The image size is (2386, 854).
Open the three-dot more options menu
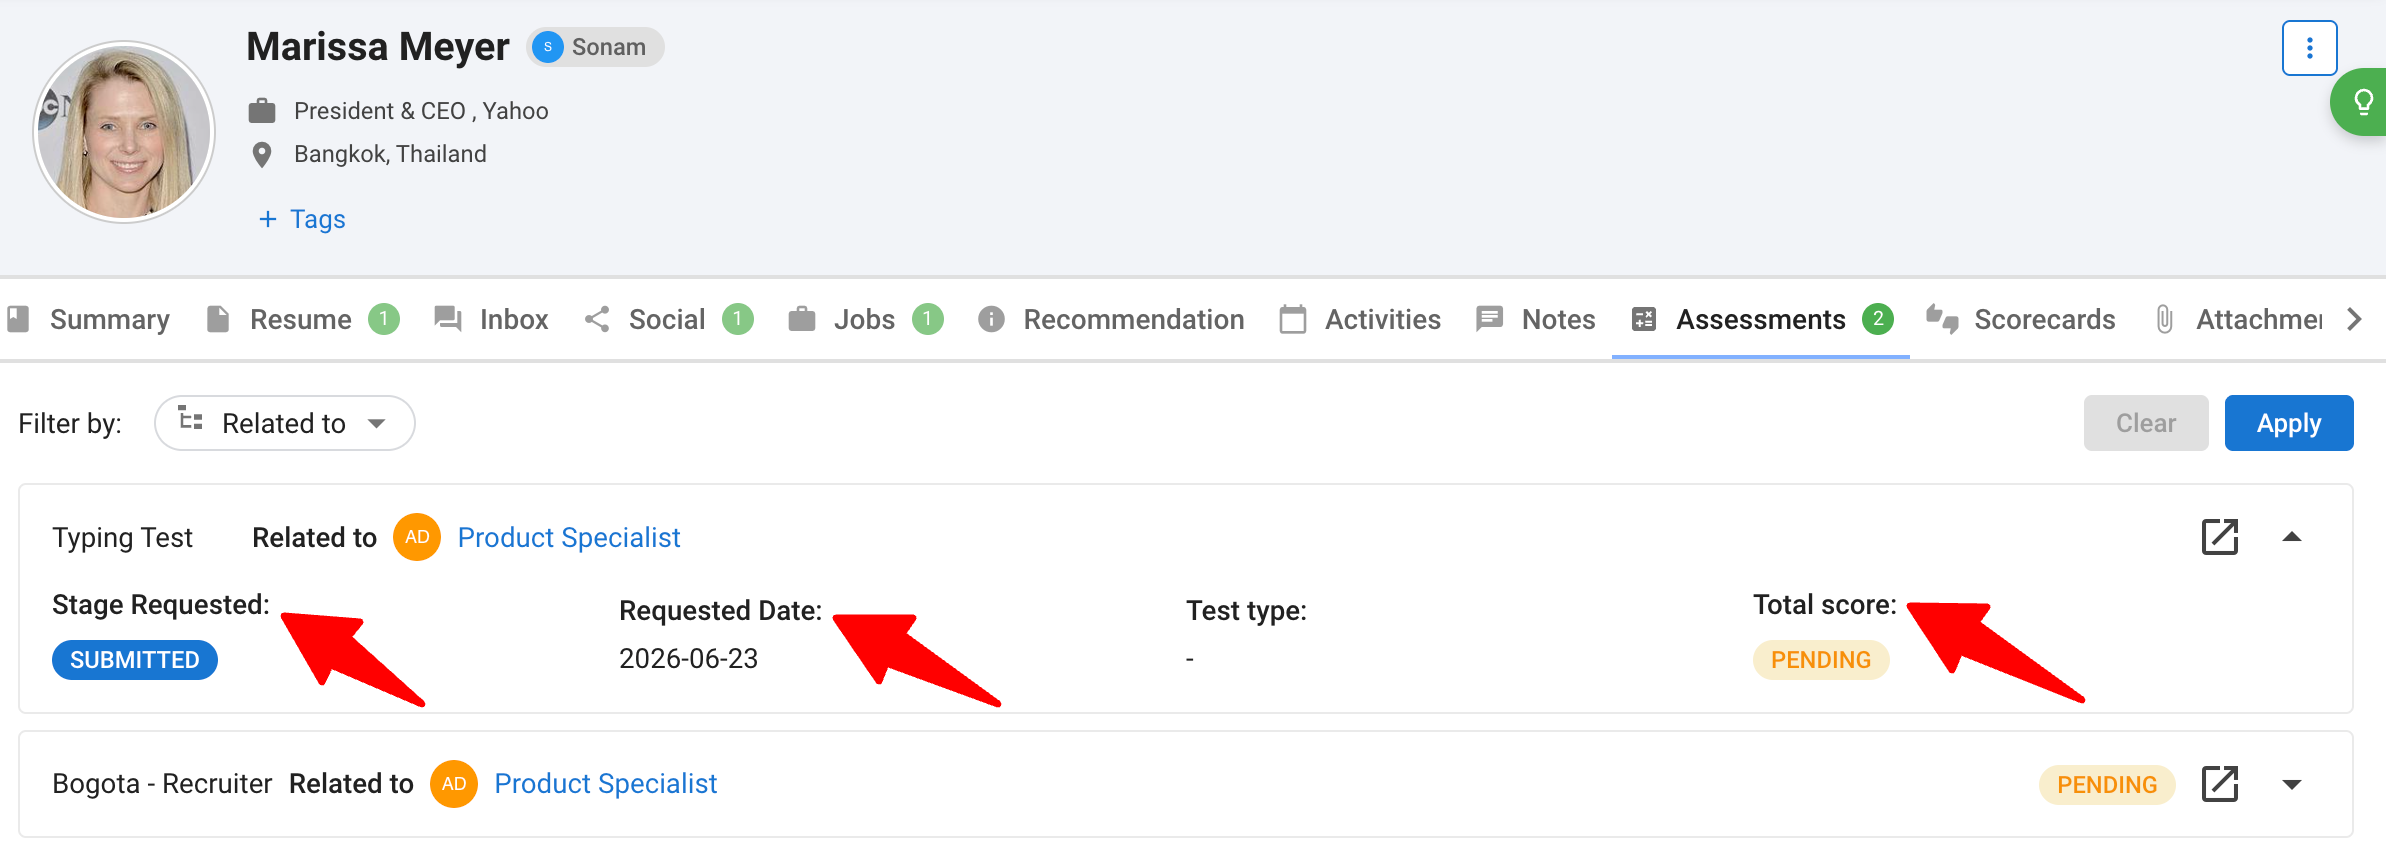[x=2309, y=48]
